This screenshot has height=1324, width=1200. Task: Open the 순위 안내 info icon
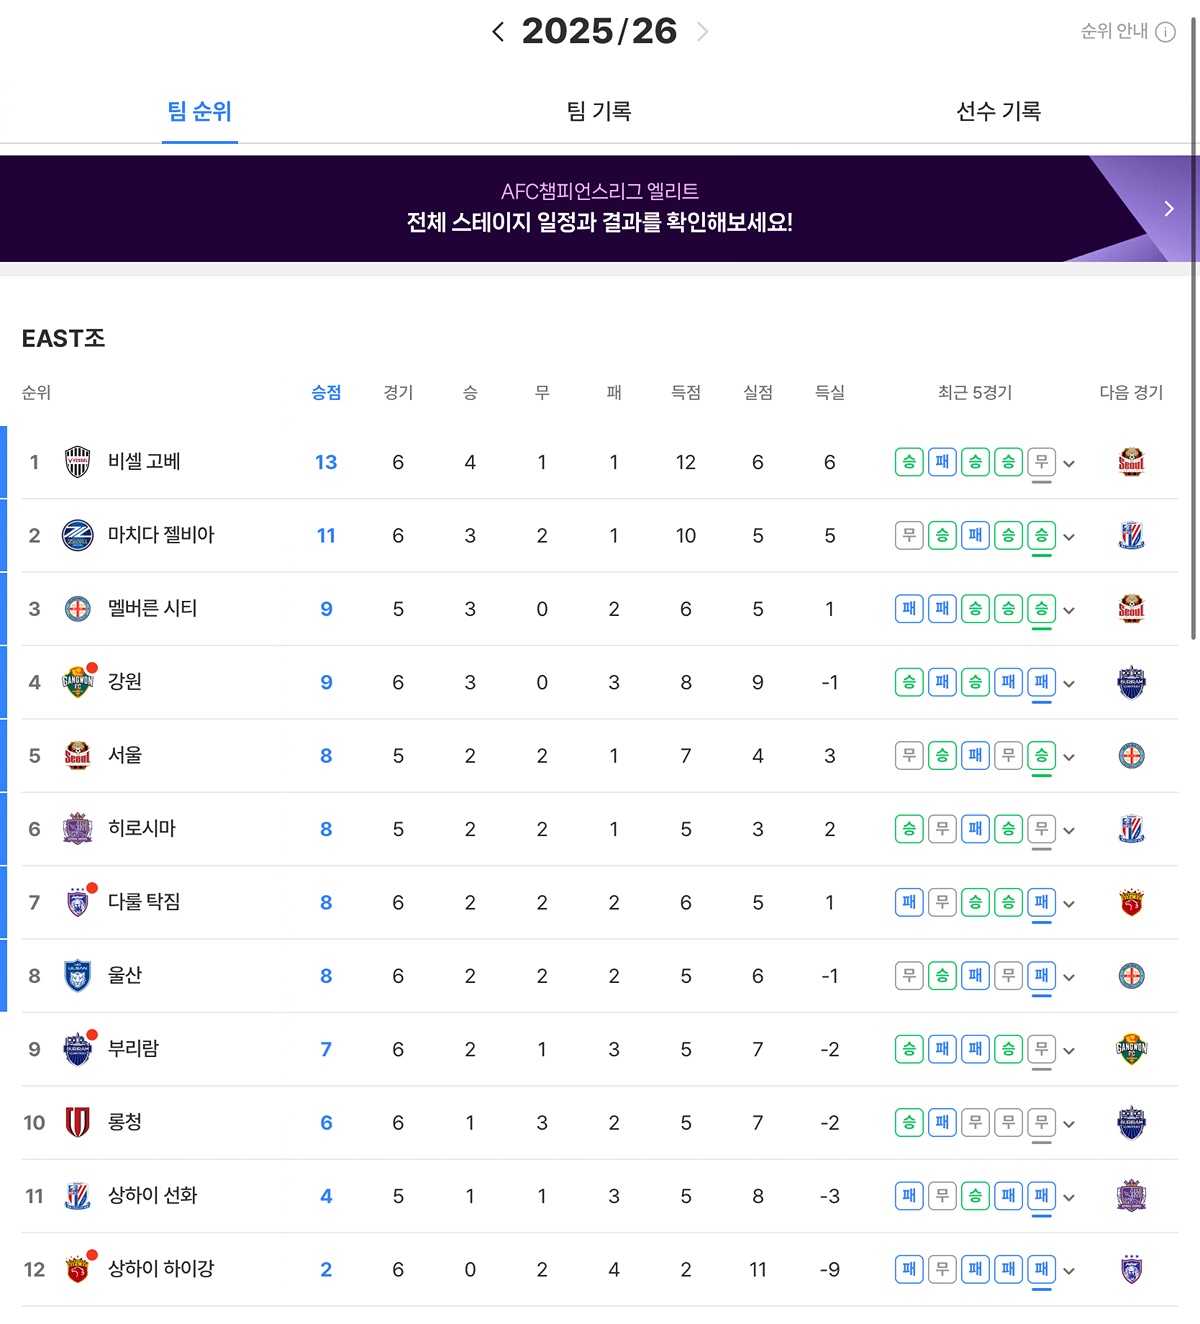click(1165, 32)
